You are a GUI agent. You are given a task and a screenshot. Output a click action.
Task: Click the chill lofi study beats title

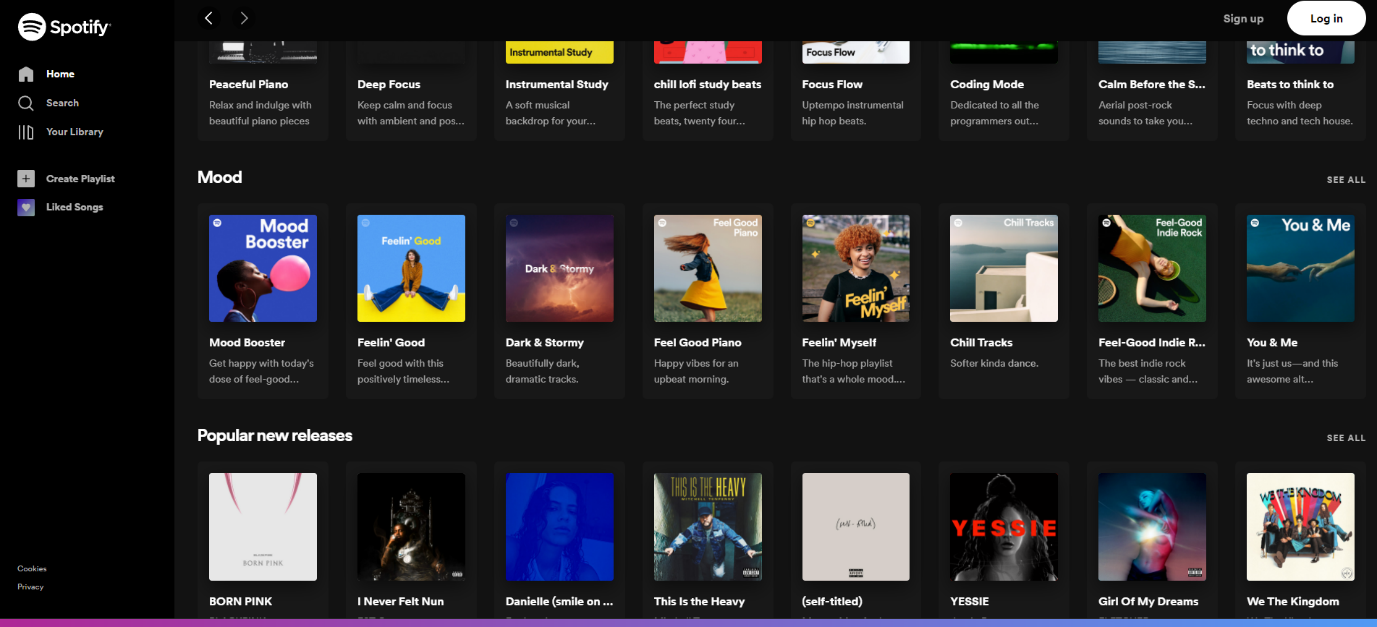pos(707,84)
